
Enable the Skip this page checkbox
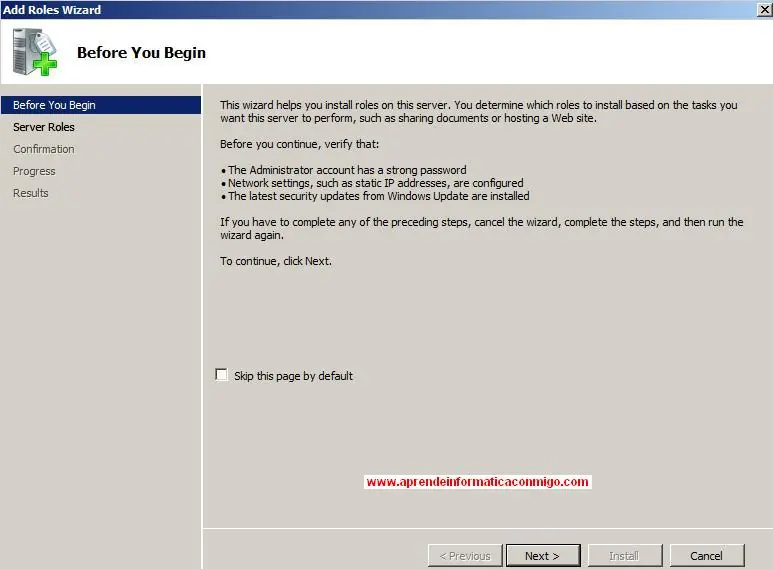coord(222,375)
